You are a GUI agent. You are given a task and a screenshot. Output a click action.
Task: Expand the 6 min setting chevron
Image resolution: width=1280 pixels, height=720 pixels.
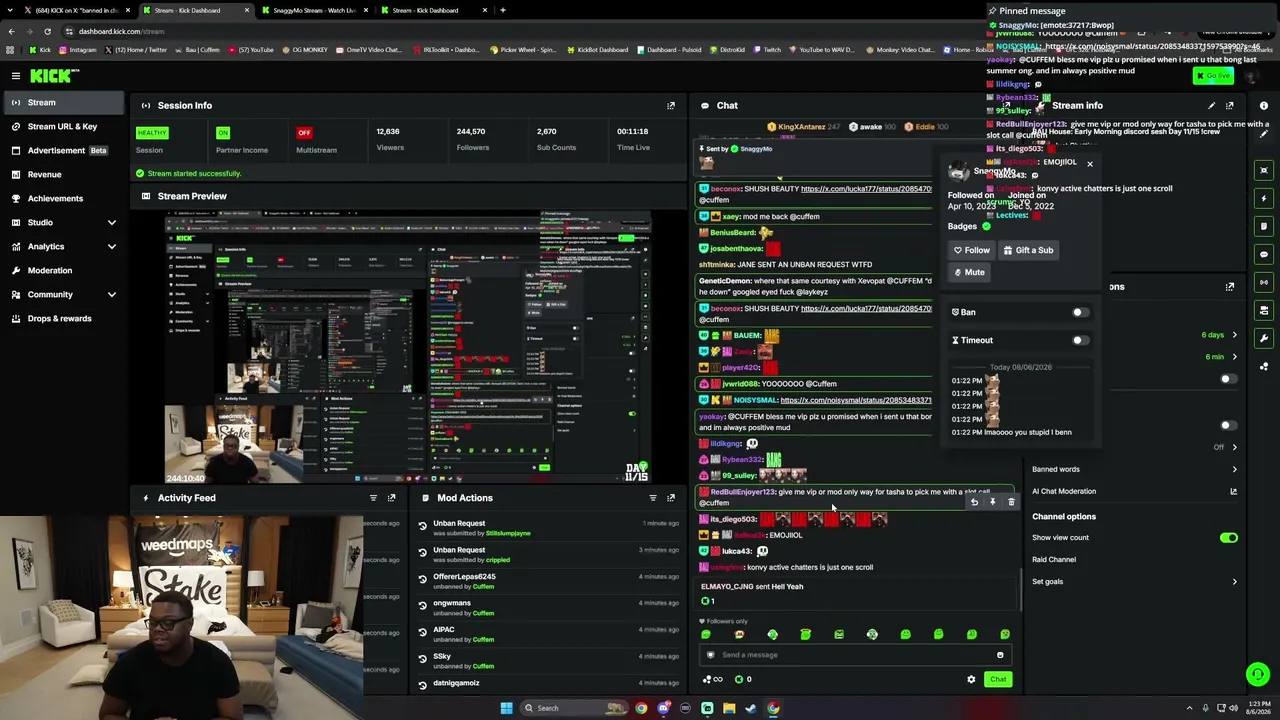click(1234, 357)
